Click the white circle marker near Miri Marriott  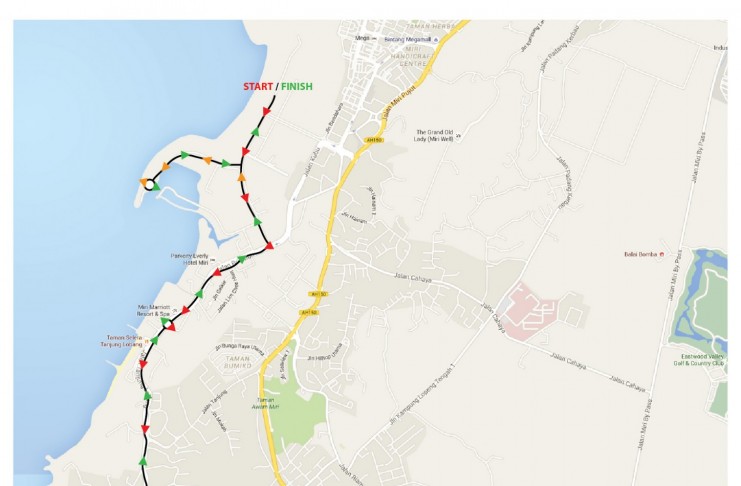click(x=167, y=324)
